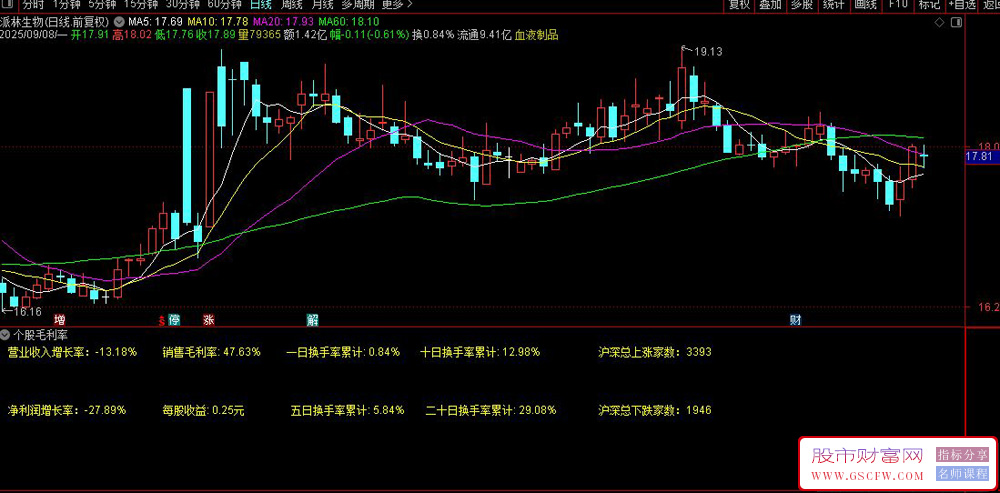The width and height of the screenshot is (1000, 493).
Task: Expand the 更多 > period options
Action: click(x=397, y=4)
